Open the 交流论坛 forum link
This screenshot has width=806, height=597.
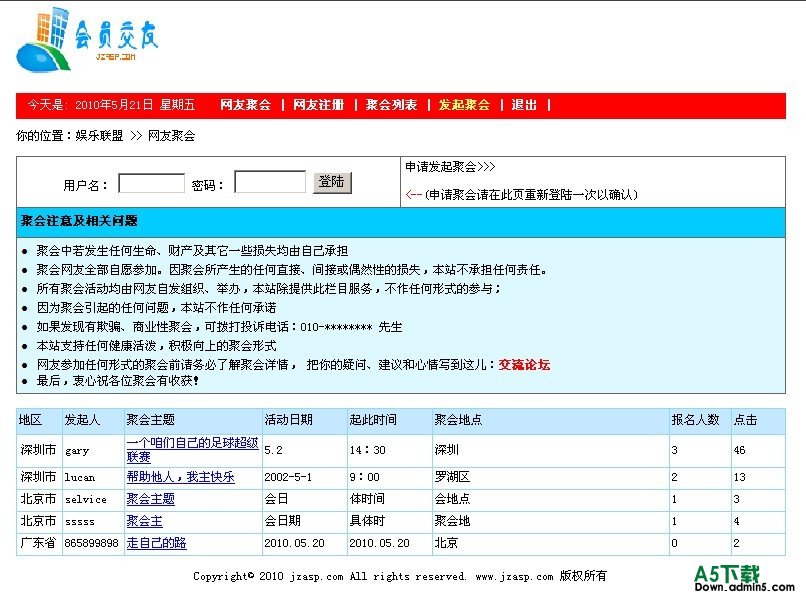(524, 365)
